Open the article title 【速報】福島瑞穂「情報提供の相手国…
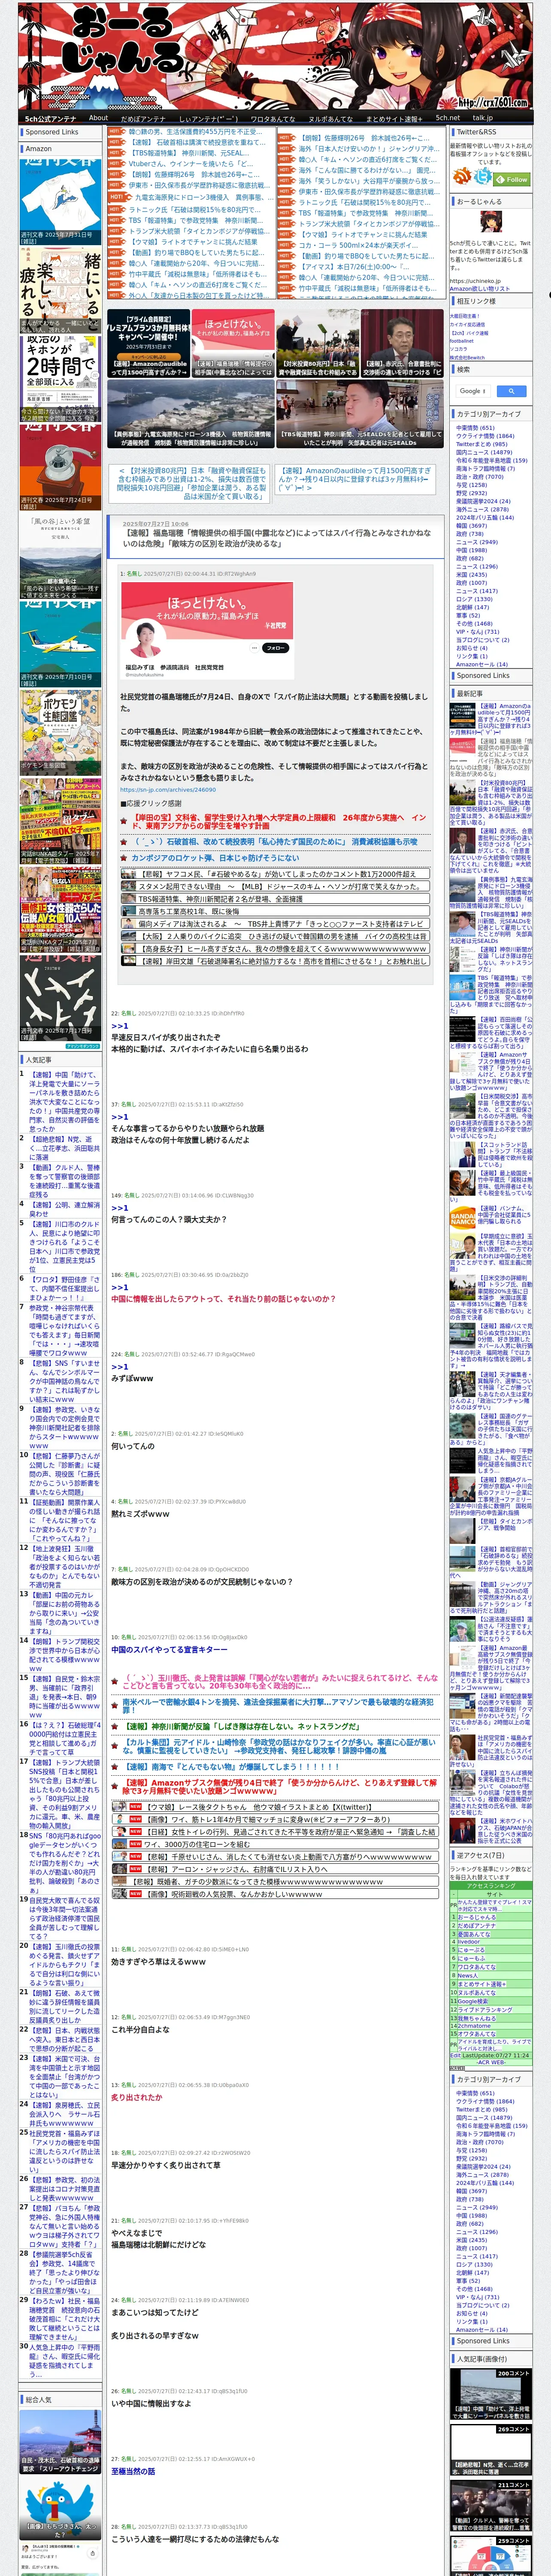 click(277, 538)
